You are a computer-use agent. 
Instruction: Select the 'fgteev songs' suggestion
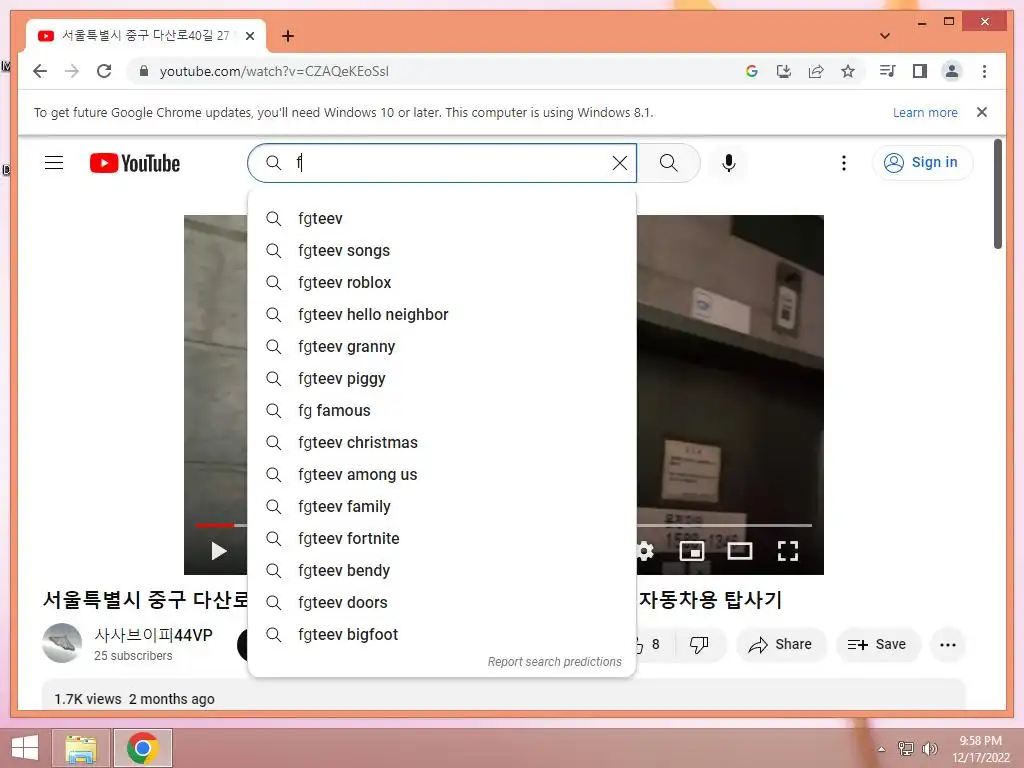point(441,250)
